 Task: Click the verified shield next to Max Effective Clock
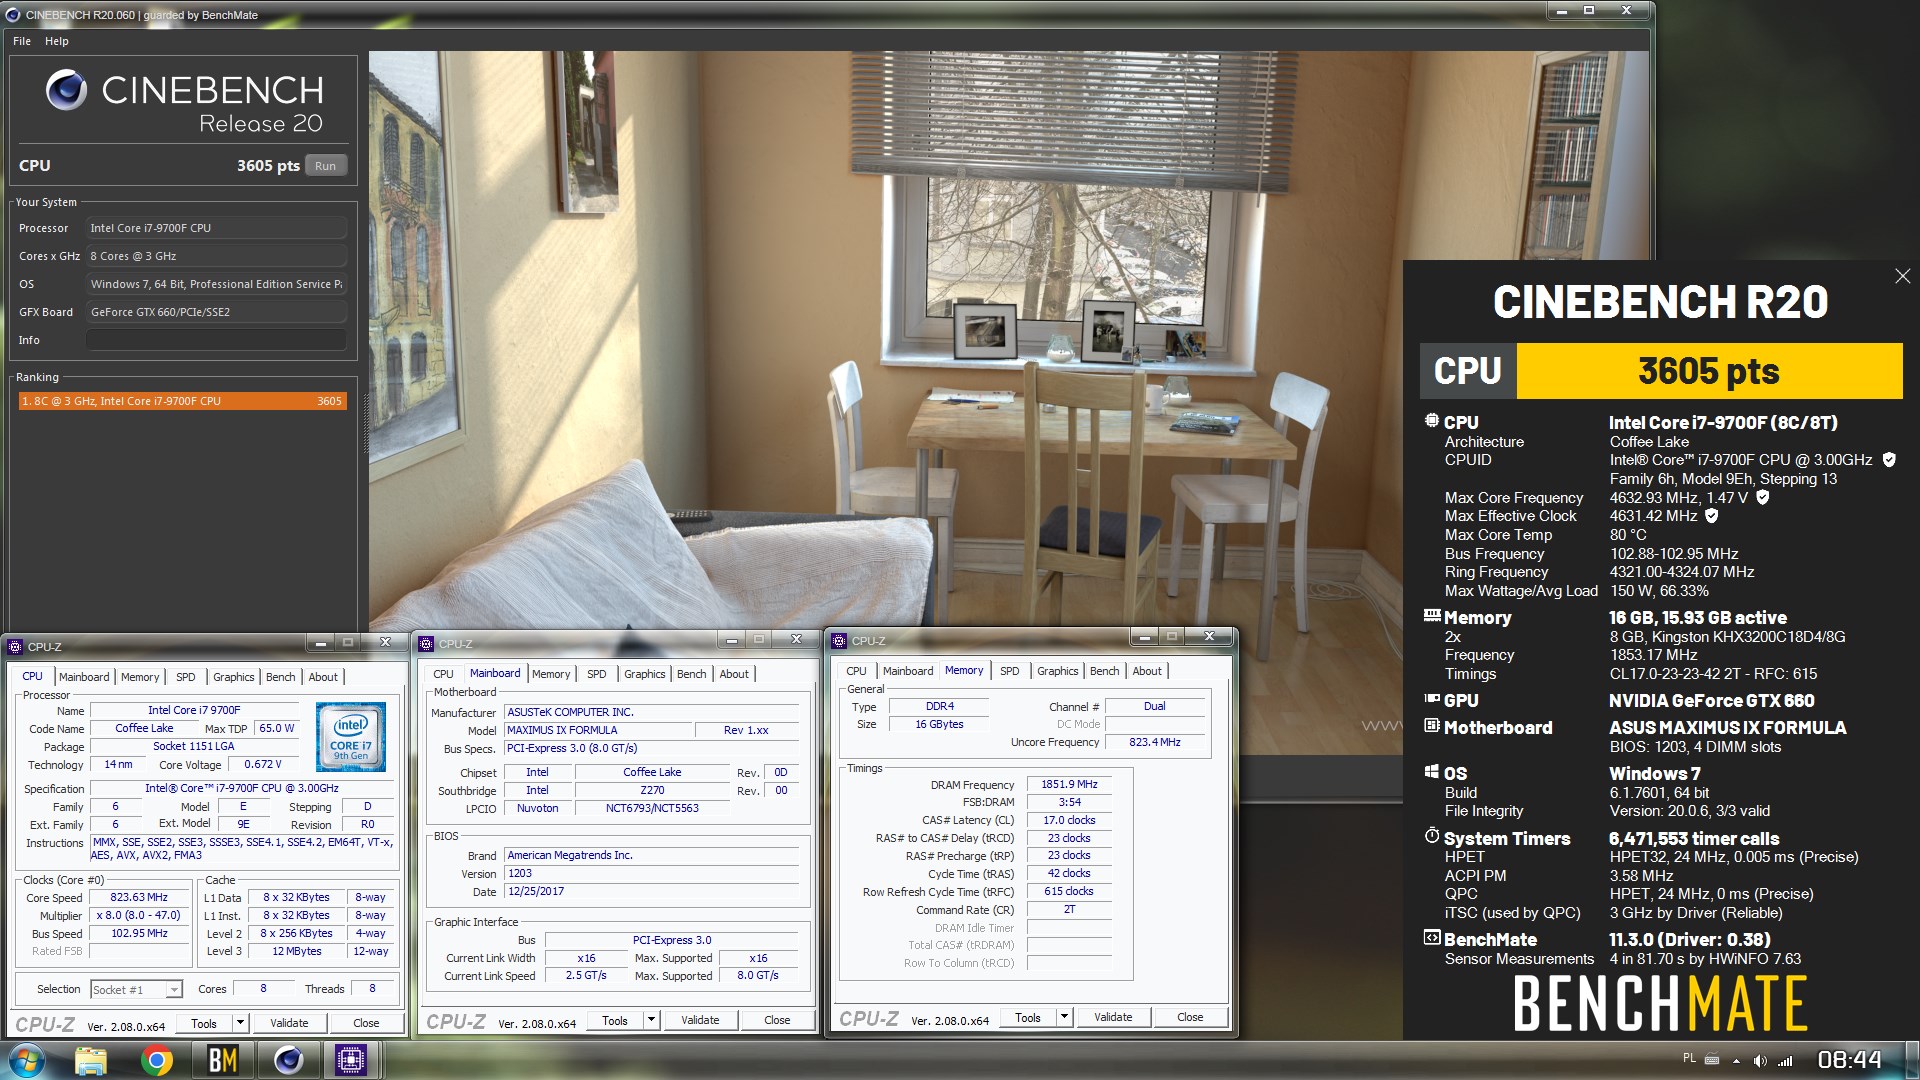1711,516
